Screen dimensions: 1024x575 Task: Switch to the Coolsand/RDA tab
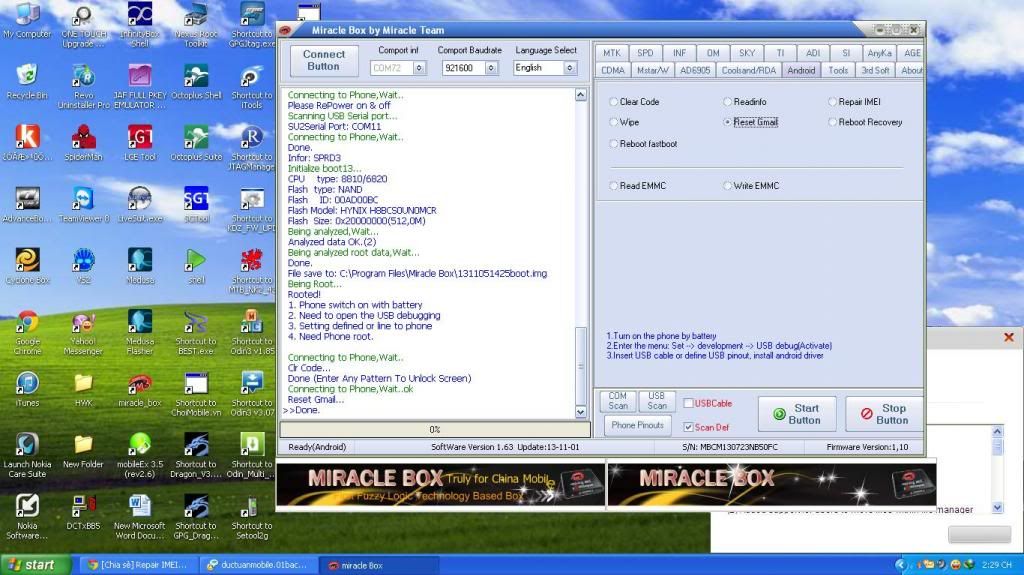pyautogui.click(x=748, y=70)
